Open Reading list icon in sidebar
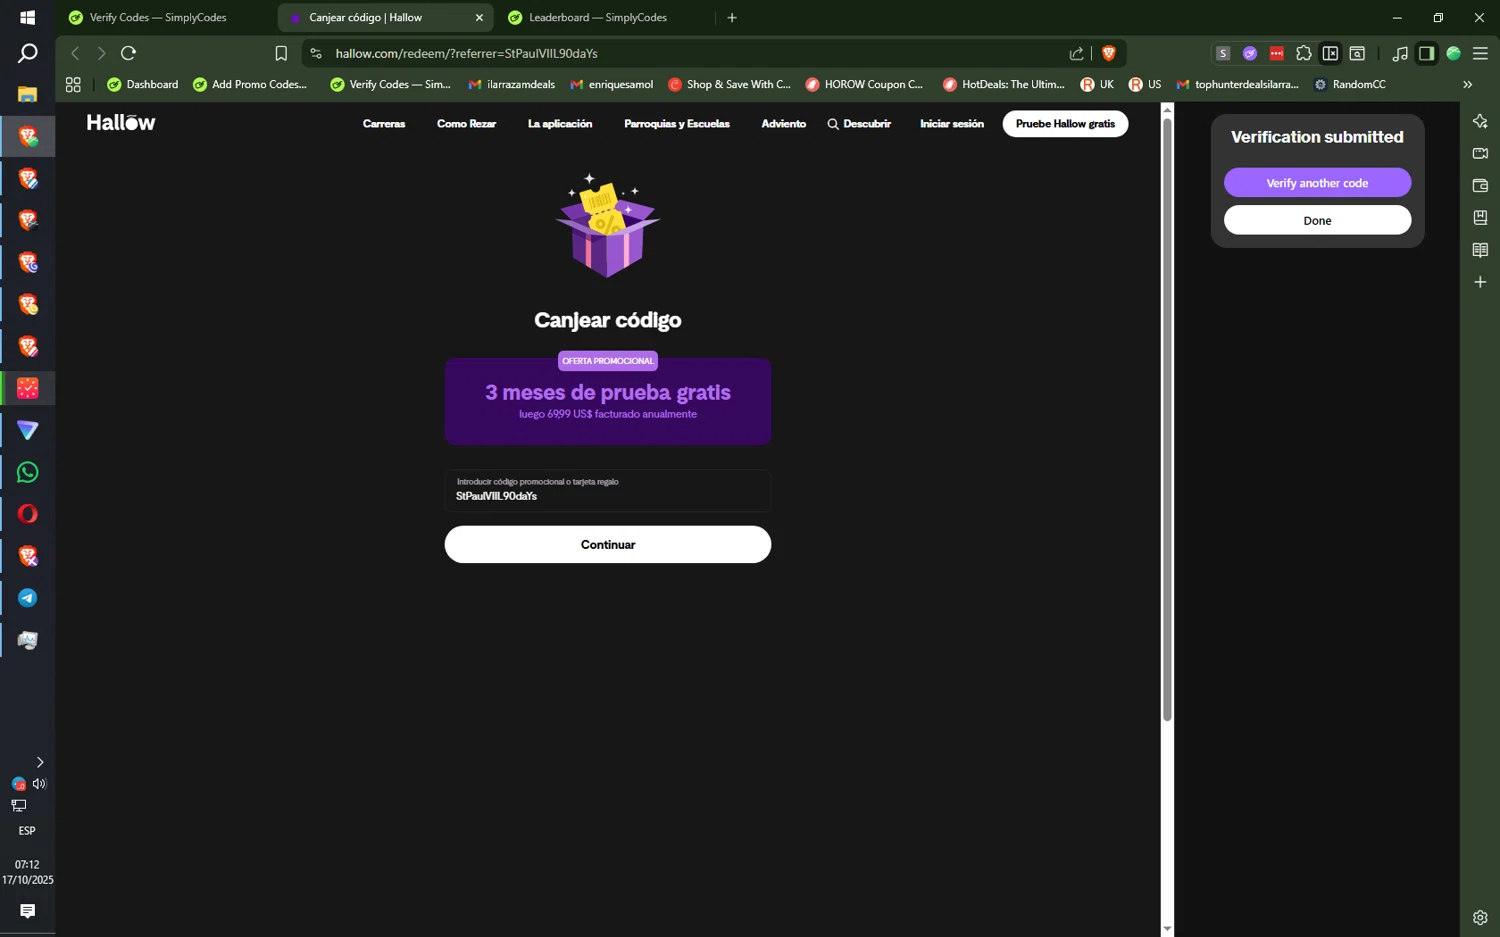Screen dimensions: 1500x937 click(x=1480, y=250)
